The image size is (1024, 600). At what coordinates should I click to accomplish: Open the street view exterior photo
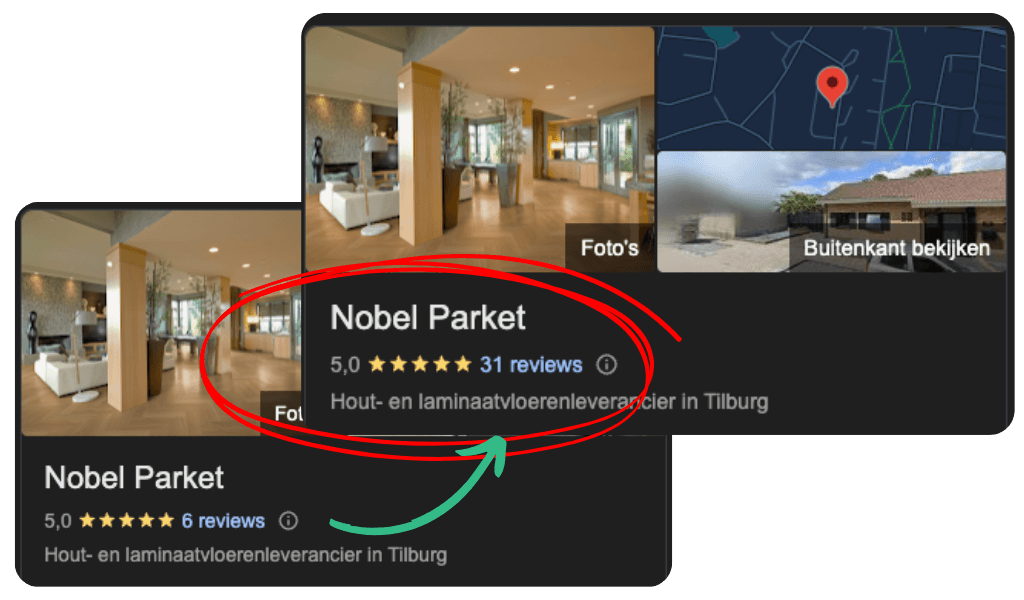click(831, 212)
